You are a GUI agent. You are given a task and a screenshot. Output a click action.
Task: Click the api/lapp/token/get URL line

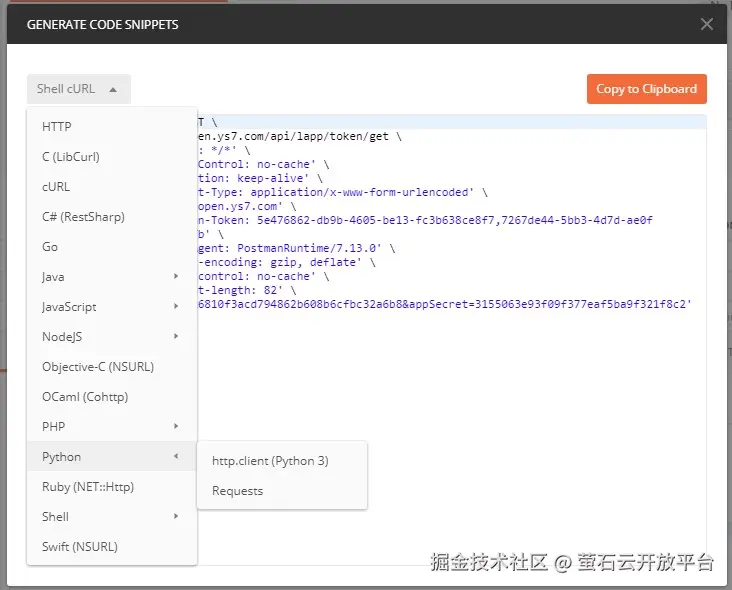coord(300,136)
